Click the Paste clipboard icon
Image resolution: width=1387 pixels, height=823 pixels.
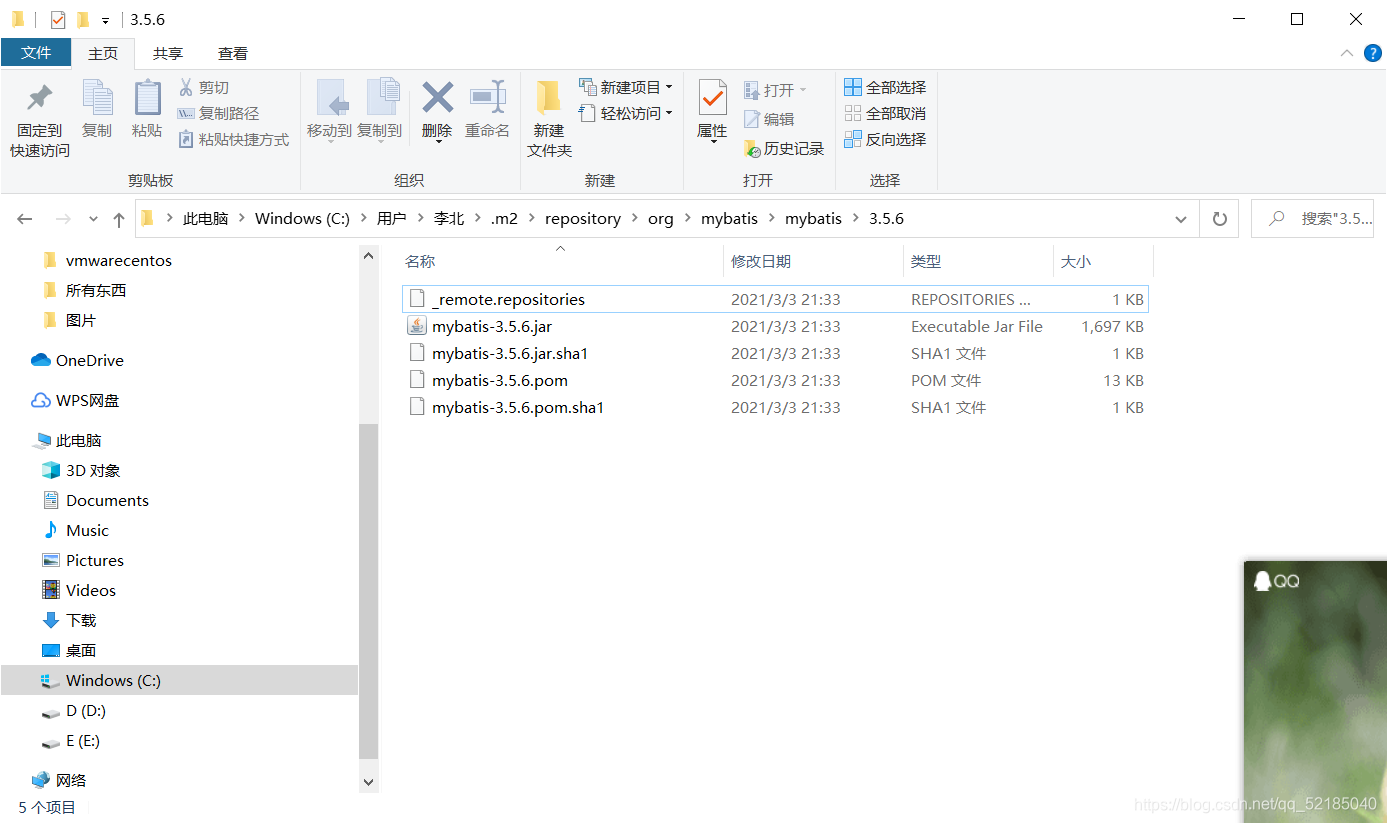(147, 98)
